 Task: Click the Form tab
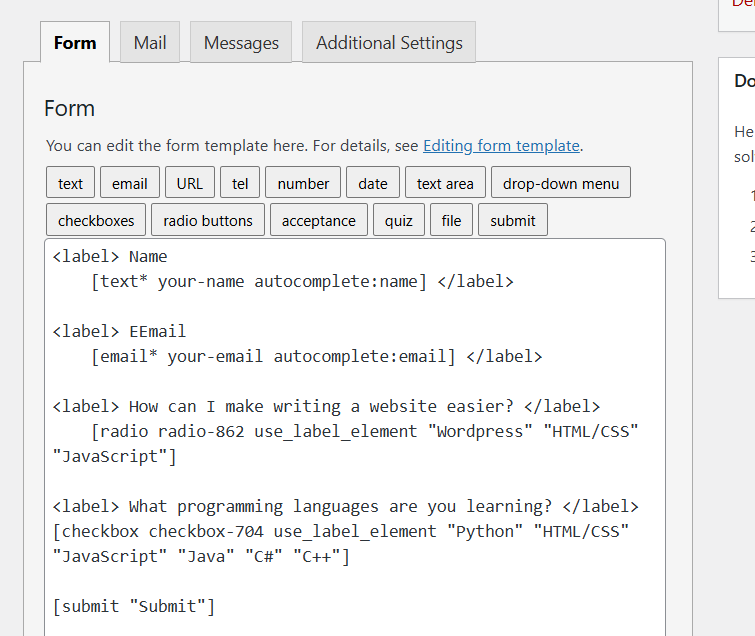point(75,43)
